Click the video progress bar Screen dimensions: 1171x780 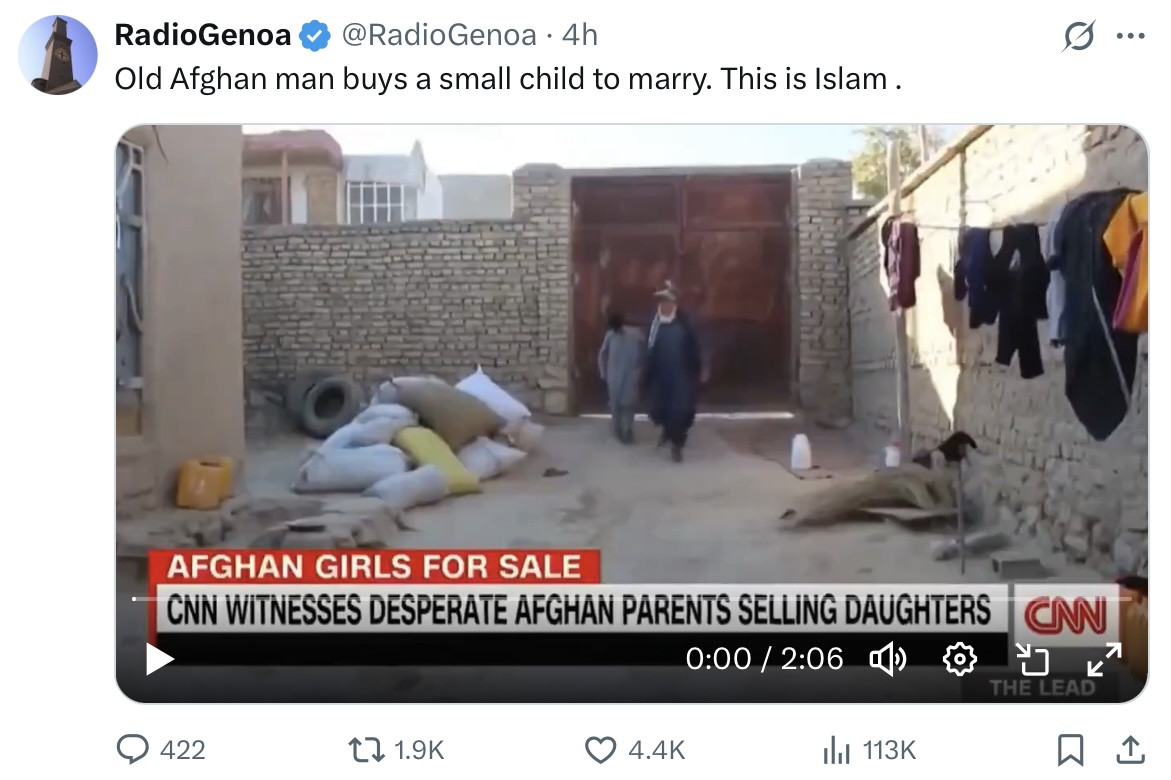[631, 598]
